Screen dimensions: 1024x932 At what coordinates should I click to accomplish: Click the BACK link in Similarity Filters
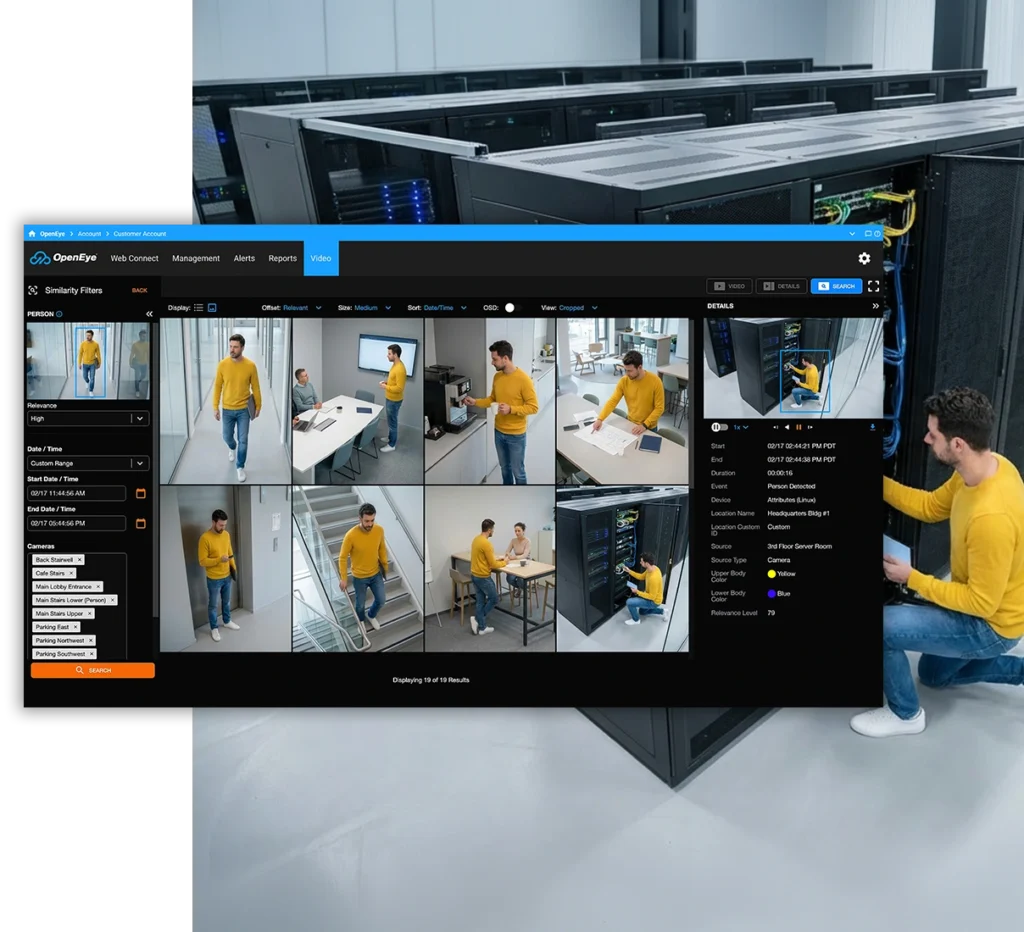pos(139,290)
